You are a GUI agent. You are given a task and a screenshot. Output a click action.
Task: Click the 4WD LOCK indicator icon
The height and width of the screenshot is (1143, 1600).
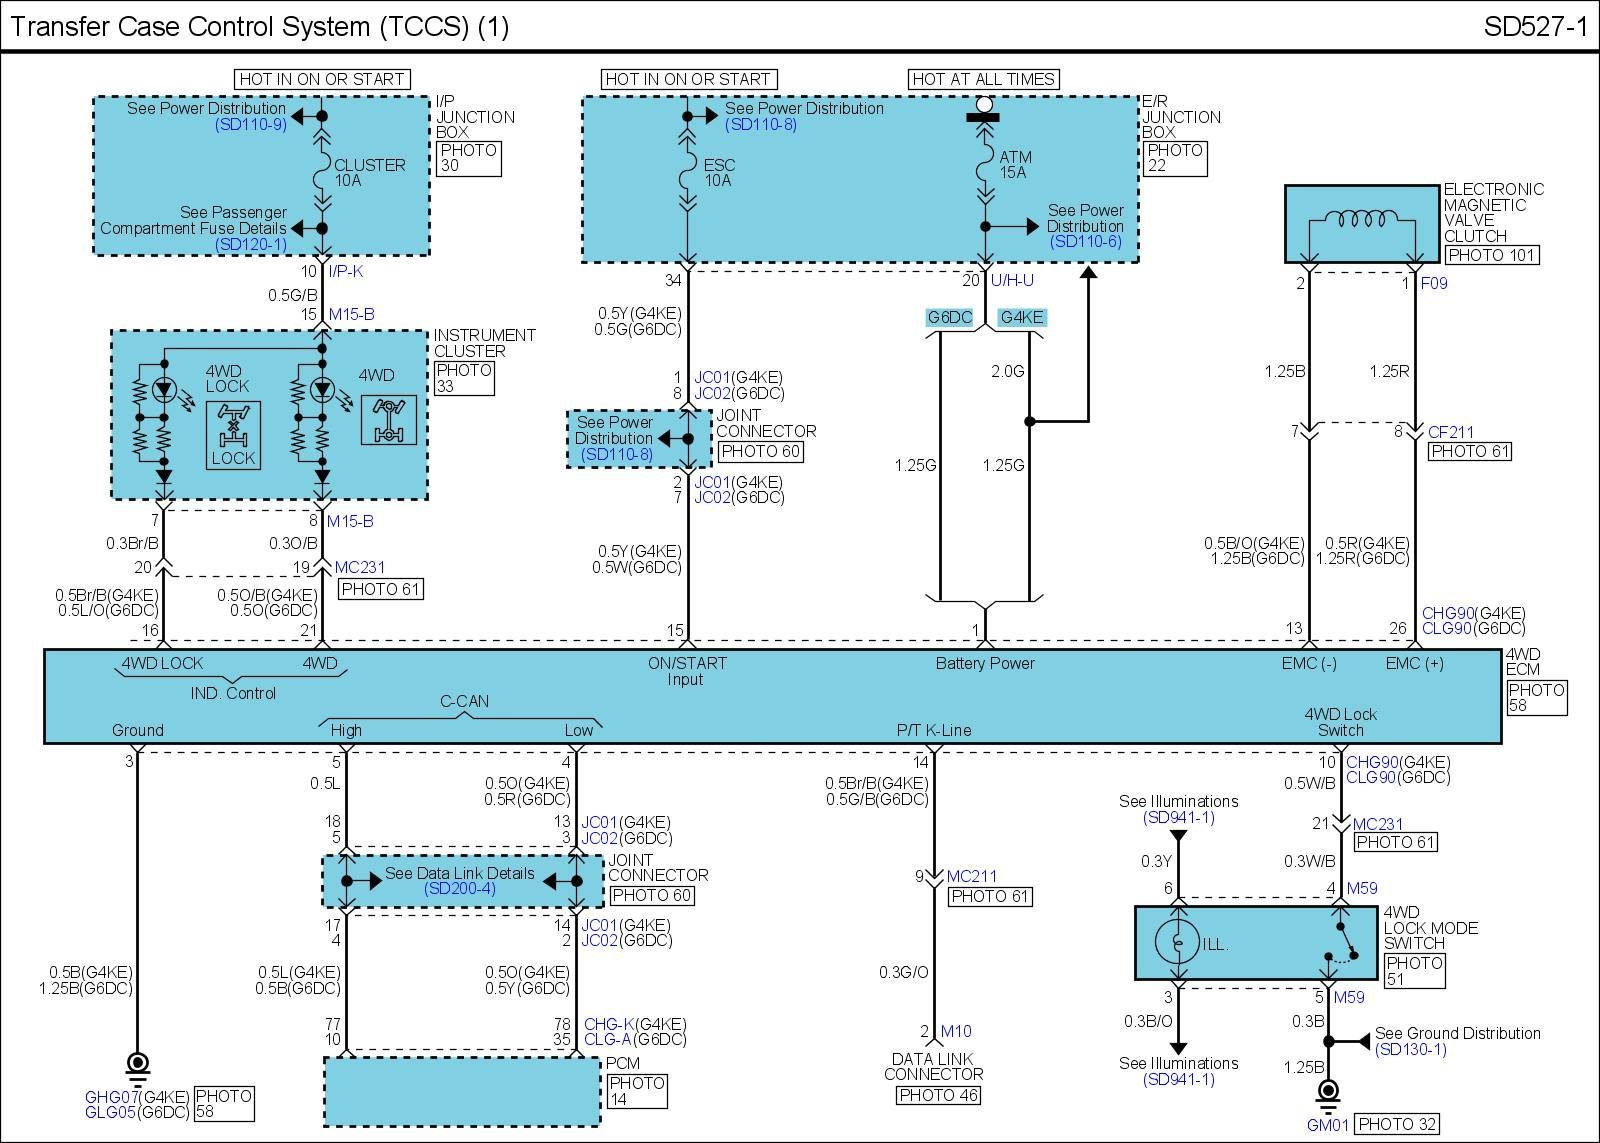point(233,435)
